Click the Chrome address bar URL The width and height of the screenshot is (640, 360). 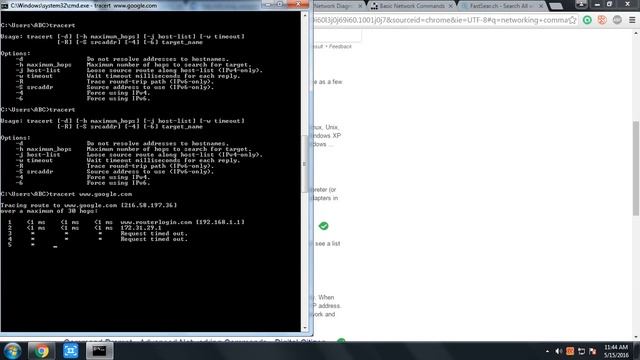[441, 20]
